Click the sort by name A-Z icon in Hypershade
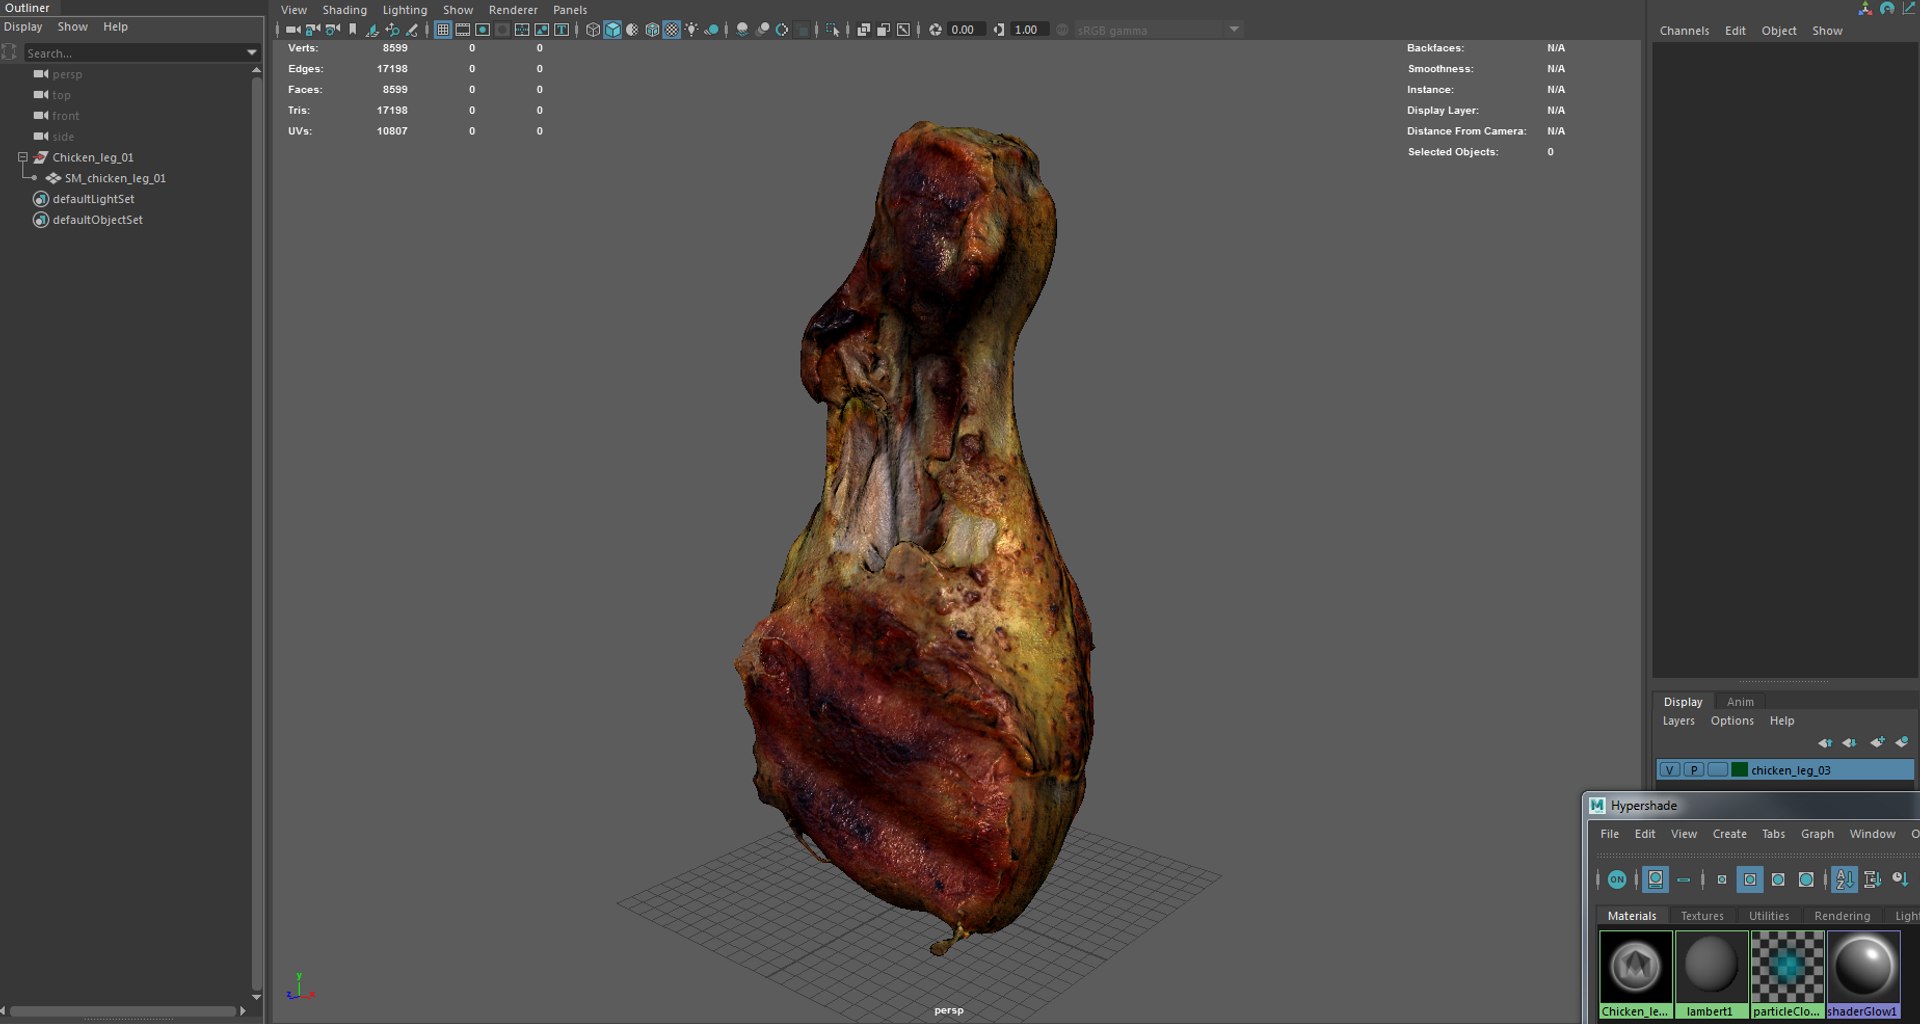This screenshot has width=1920, height=1024. pos(1844,879)
